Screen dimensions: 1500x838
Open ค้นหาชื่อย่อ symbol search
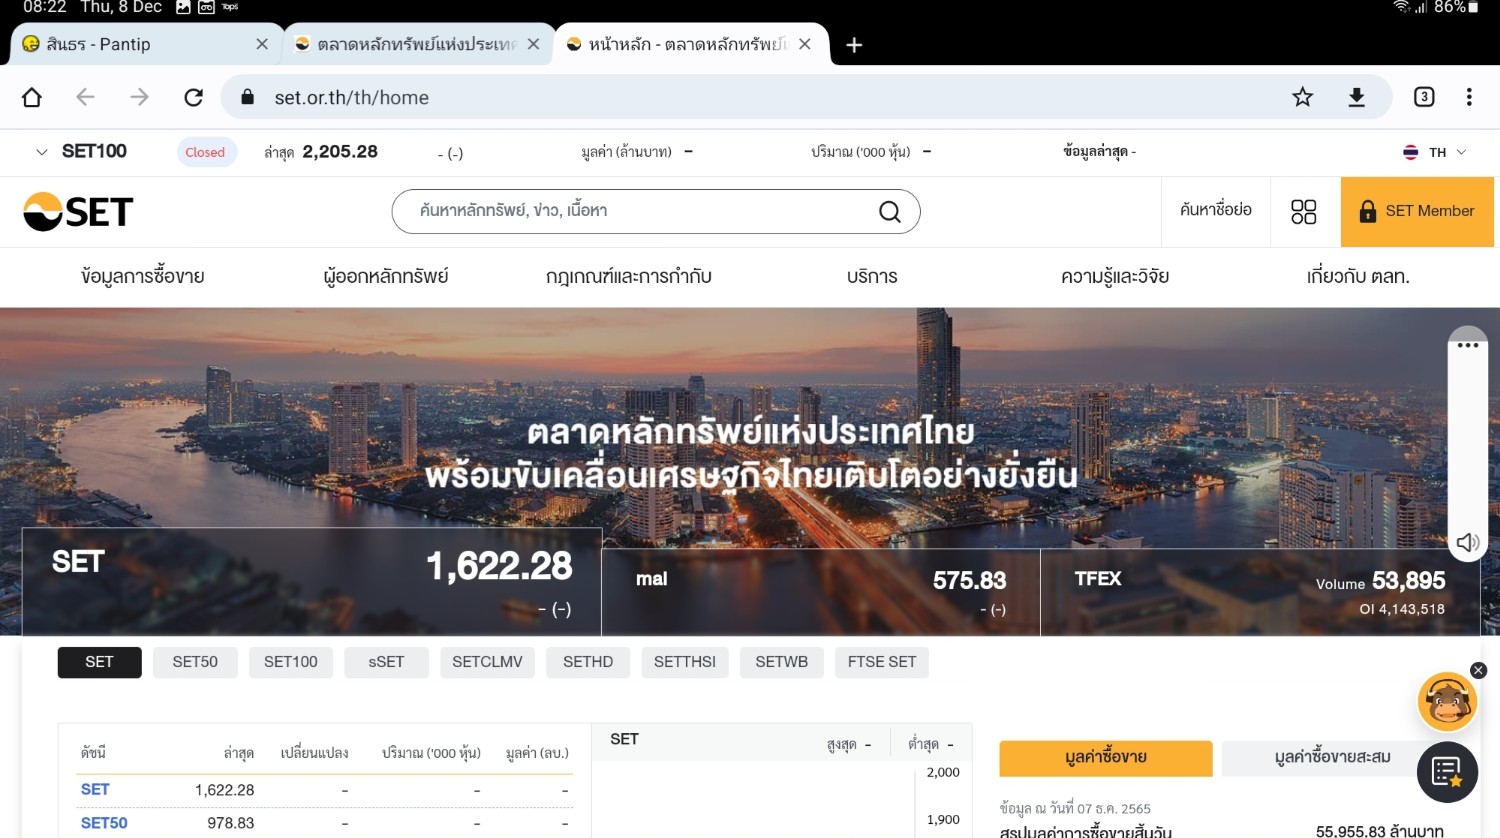tap(1215, 210)
